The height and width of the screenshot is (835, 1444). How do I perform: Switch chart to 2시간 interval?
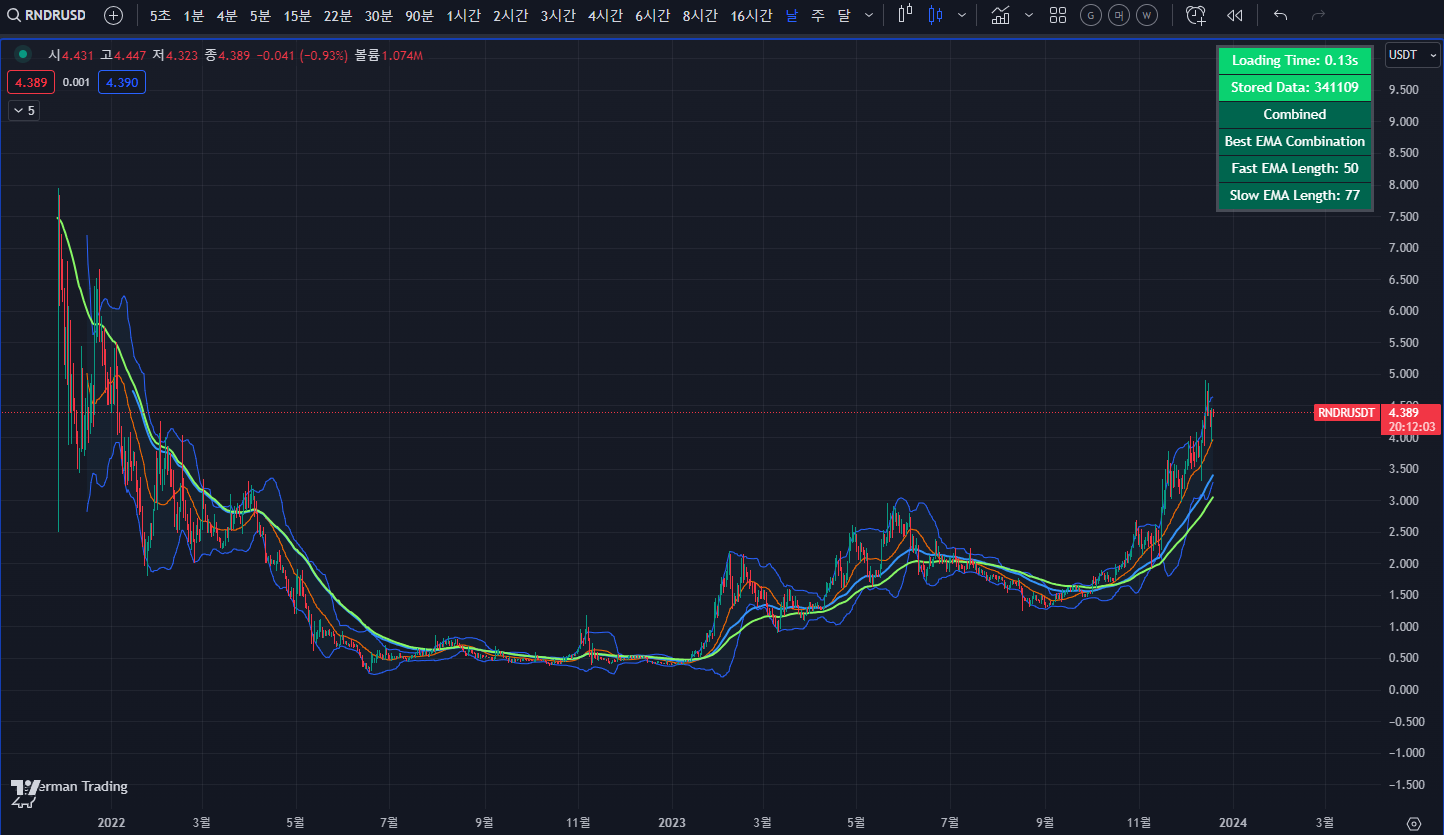511,15
